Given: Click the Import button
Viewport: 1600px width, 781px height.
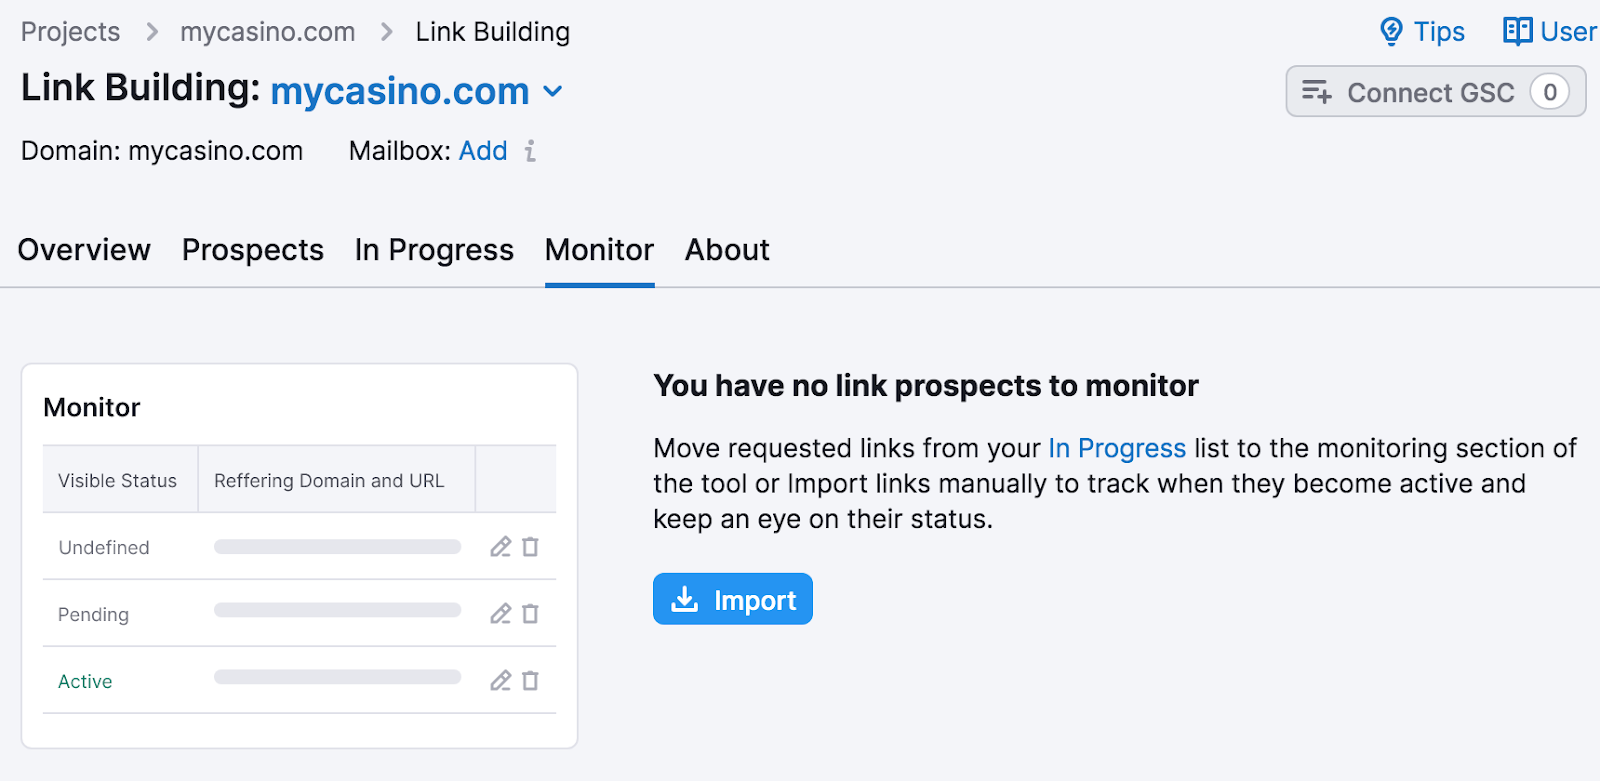Looking at the screenshot, I should coord(732,599).
